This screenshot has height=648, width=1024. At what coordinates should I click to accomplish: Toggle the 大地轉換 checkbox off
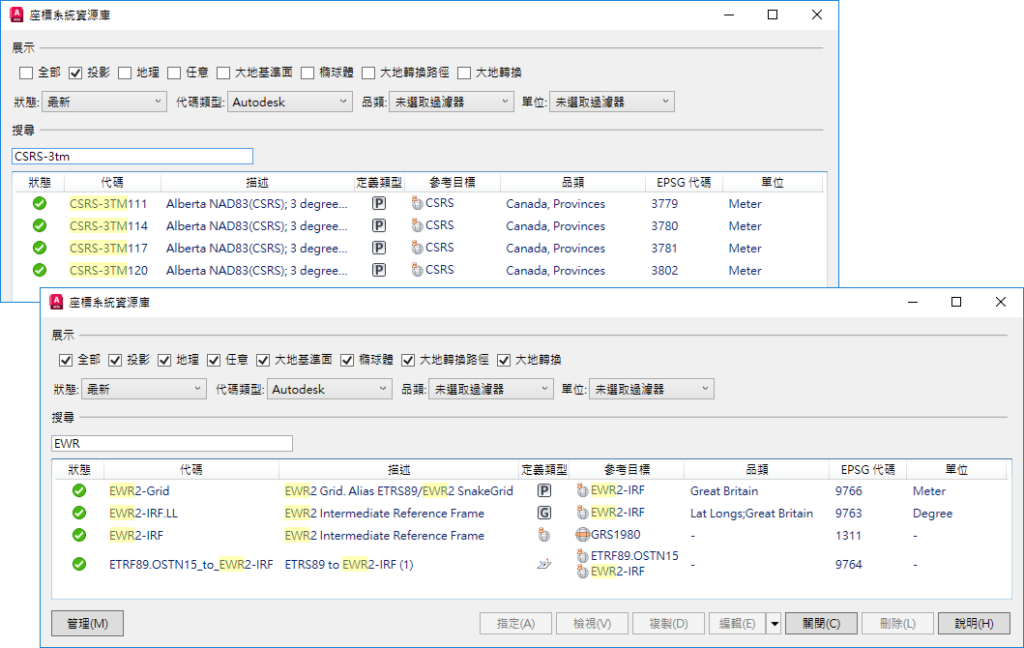(503, 360)
